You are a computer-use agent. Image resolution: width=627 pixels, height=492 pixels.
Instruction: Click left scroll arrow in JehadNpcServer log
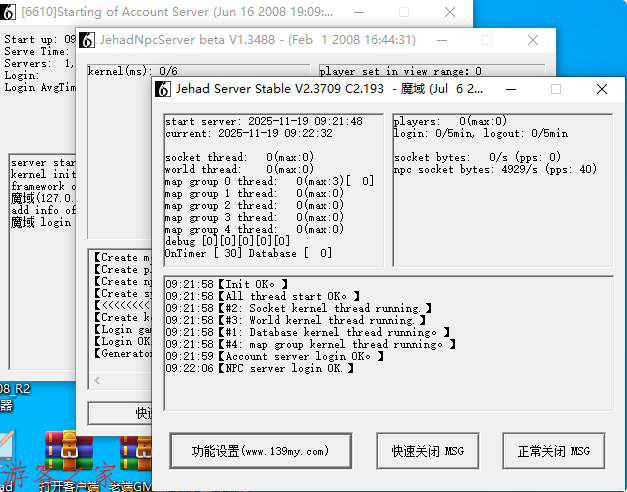97,381
